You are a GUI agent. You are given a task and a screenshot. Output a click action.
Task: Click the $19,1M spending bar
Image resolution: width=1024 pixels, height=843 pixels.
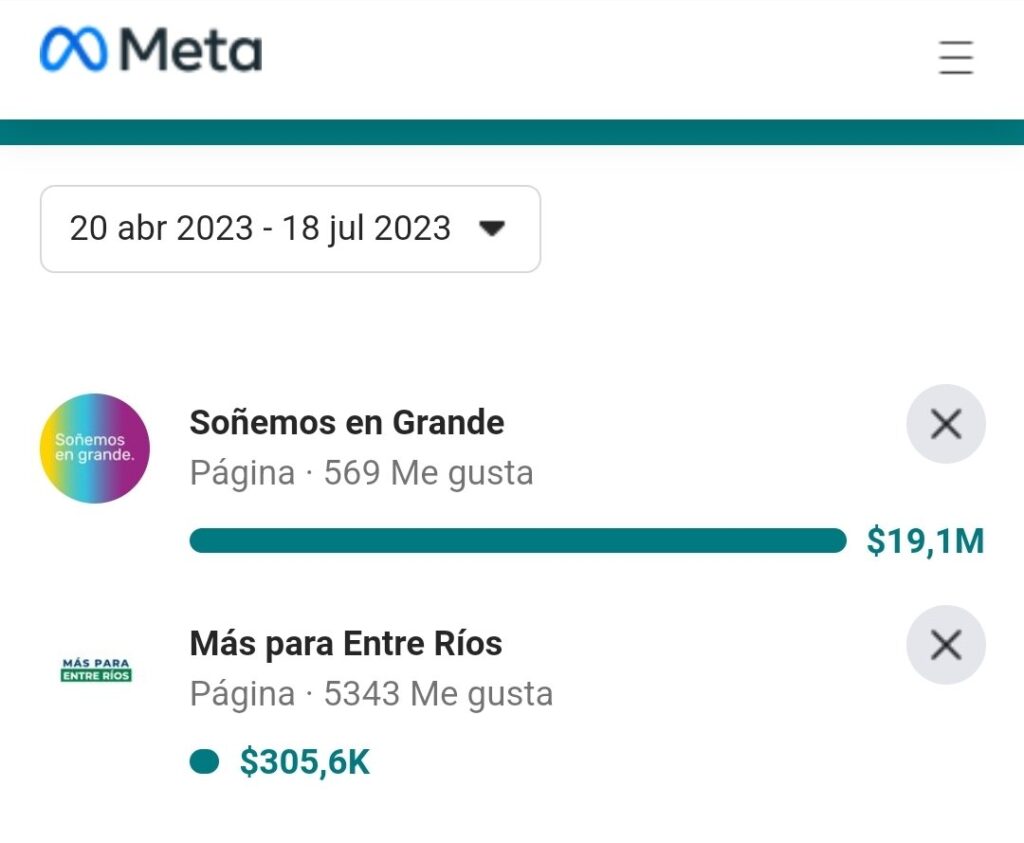tap(518, 541)
